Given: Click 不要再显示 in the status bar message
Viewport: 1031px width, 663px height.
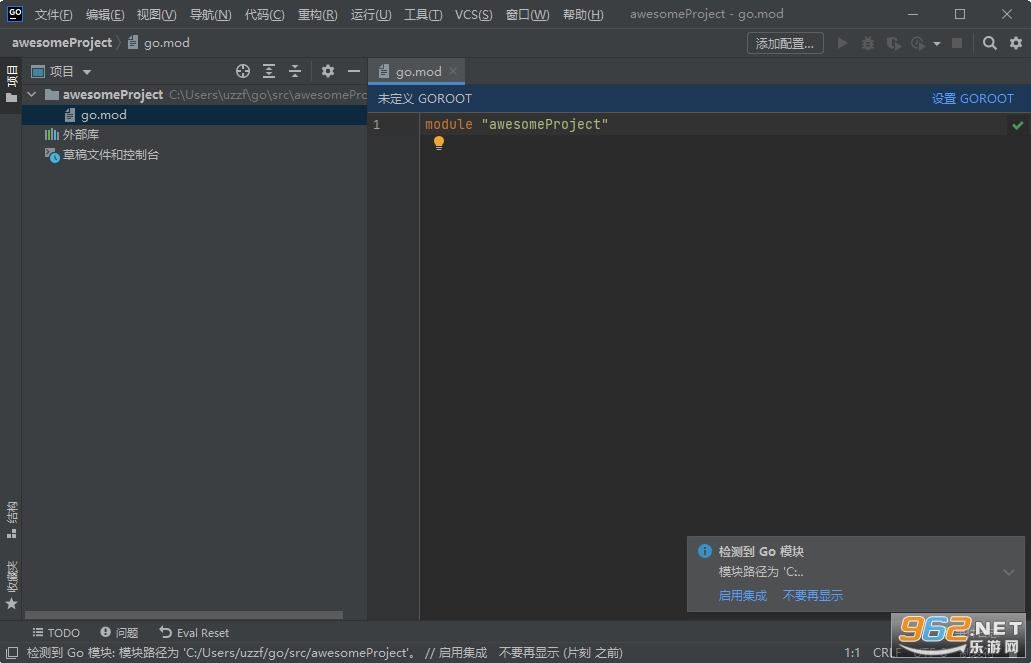Looking at the screenshot, I should (529, 653).
